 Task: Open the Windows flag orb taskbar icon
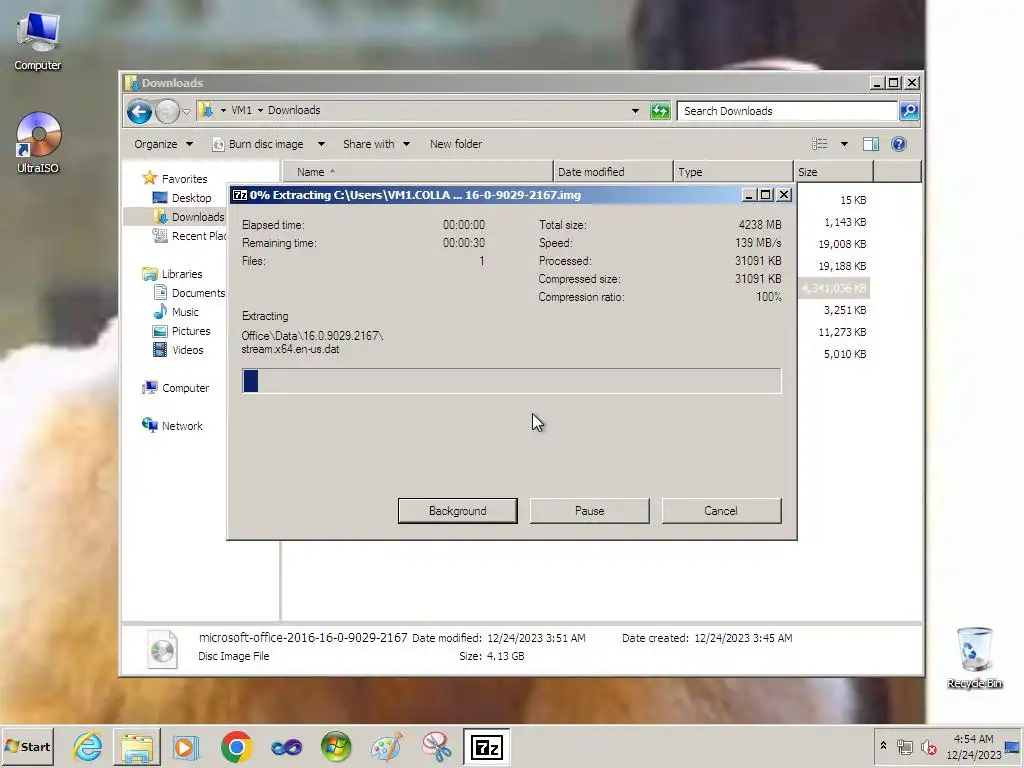[336, 747]
